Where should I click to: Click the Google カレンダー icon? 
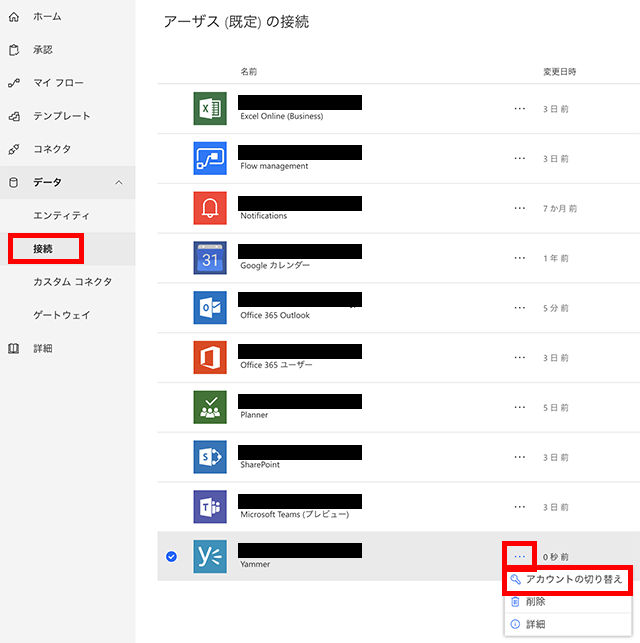[x=210, y=258]
